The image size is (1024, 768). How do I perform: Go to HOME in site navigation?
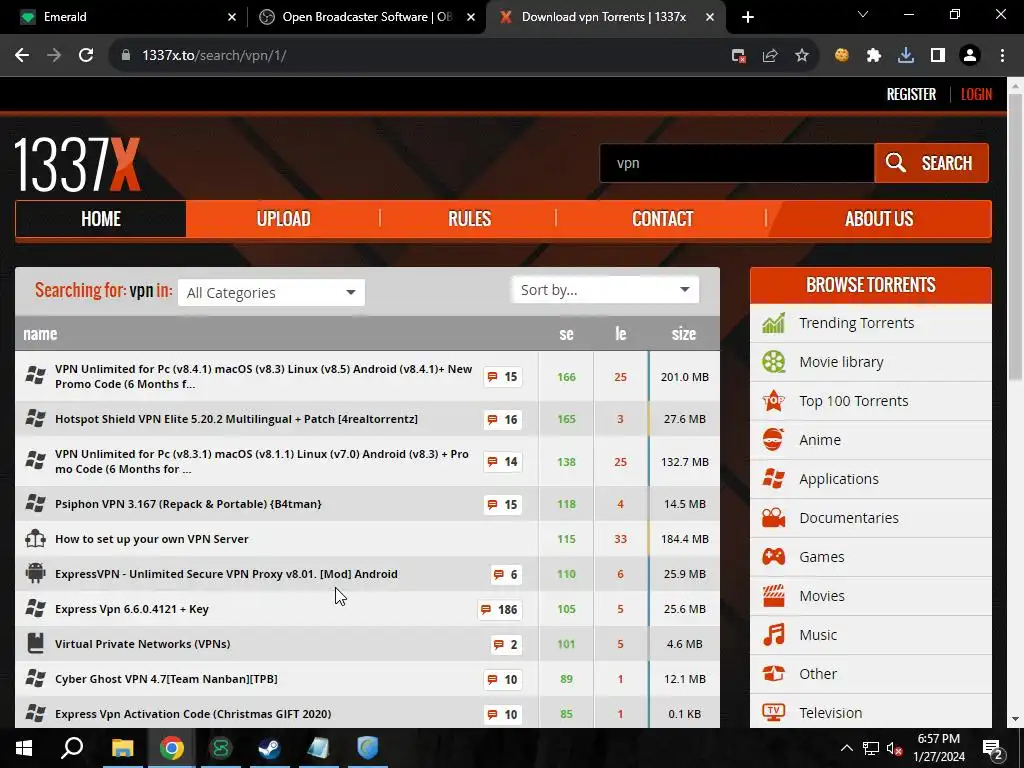tap(101, 219)
